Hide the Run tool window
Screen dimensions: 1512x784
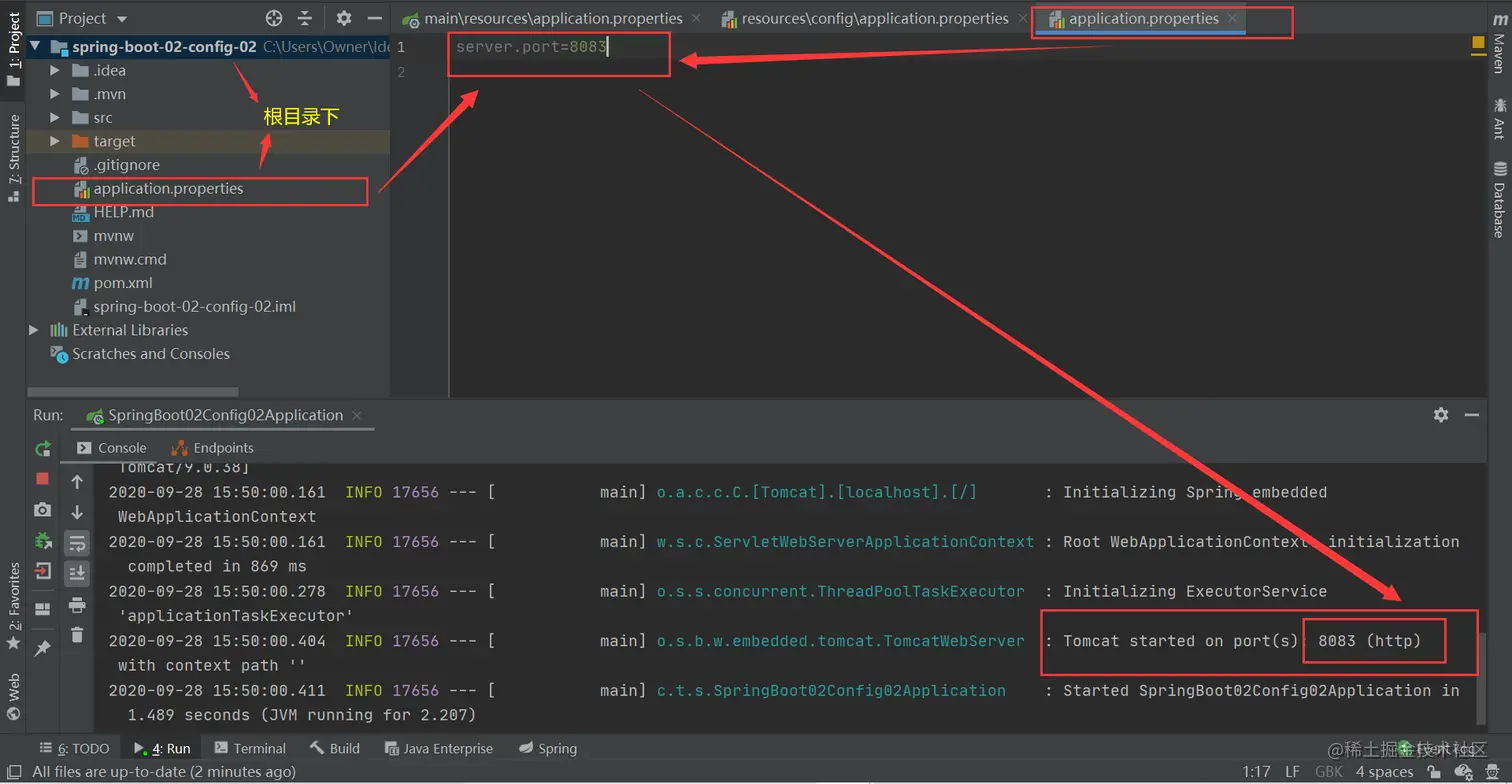(1471, 414)
